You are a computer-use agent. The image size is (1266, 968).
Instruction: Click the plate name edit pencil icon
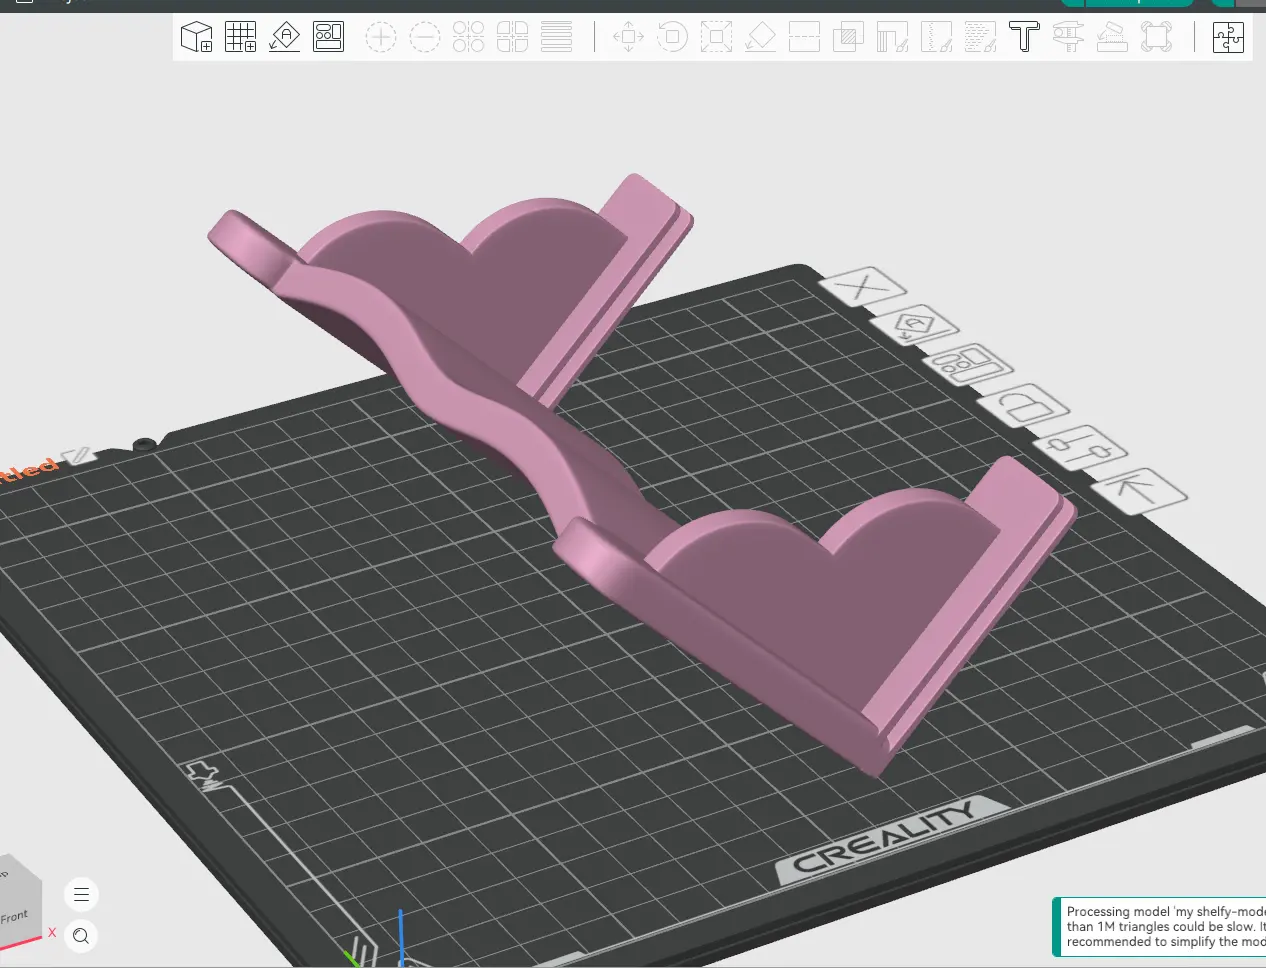(x=79, y=456)
